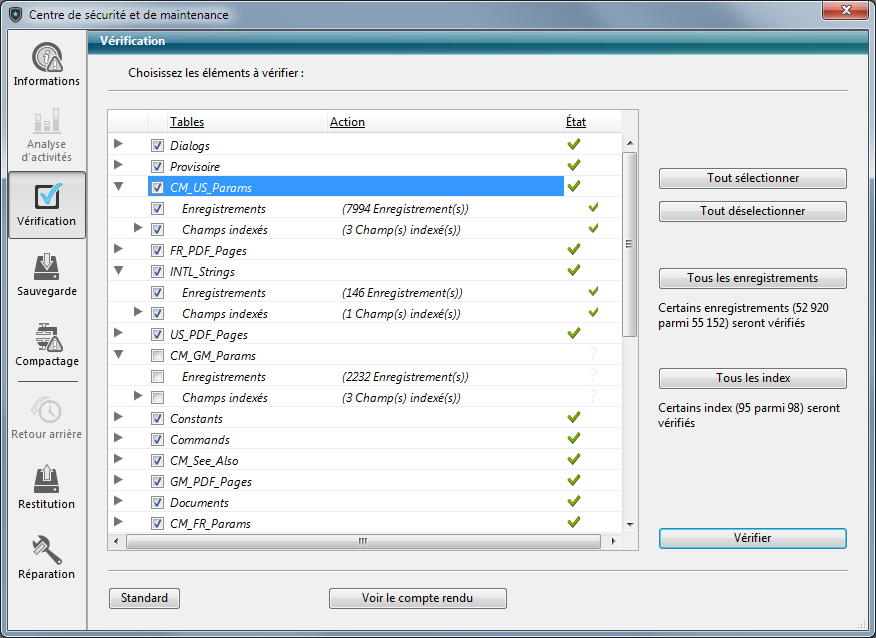
Task: Click green status check for Provisoire
Action: click(x=574, y=165)
